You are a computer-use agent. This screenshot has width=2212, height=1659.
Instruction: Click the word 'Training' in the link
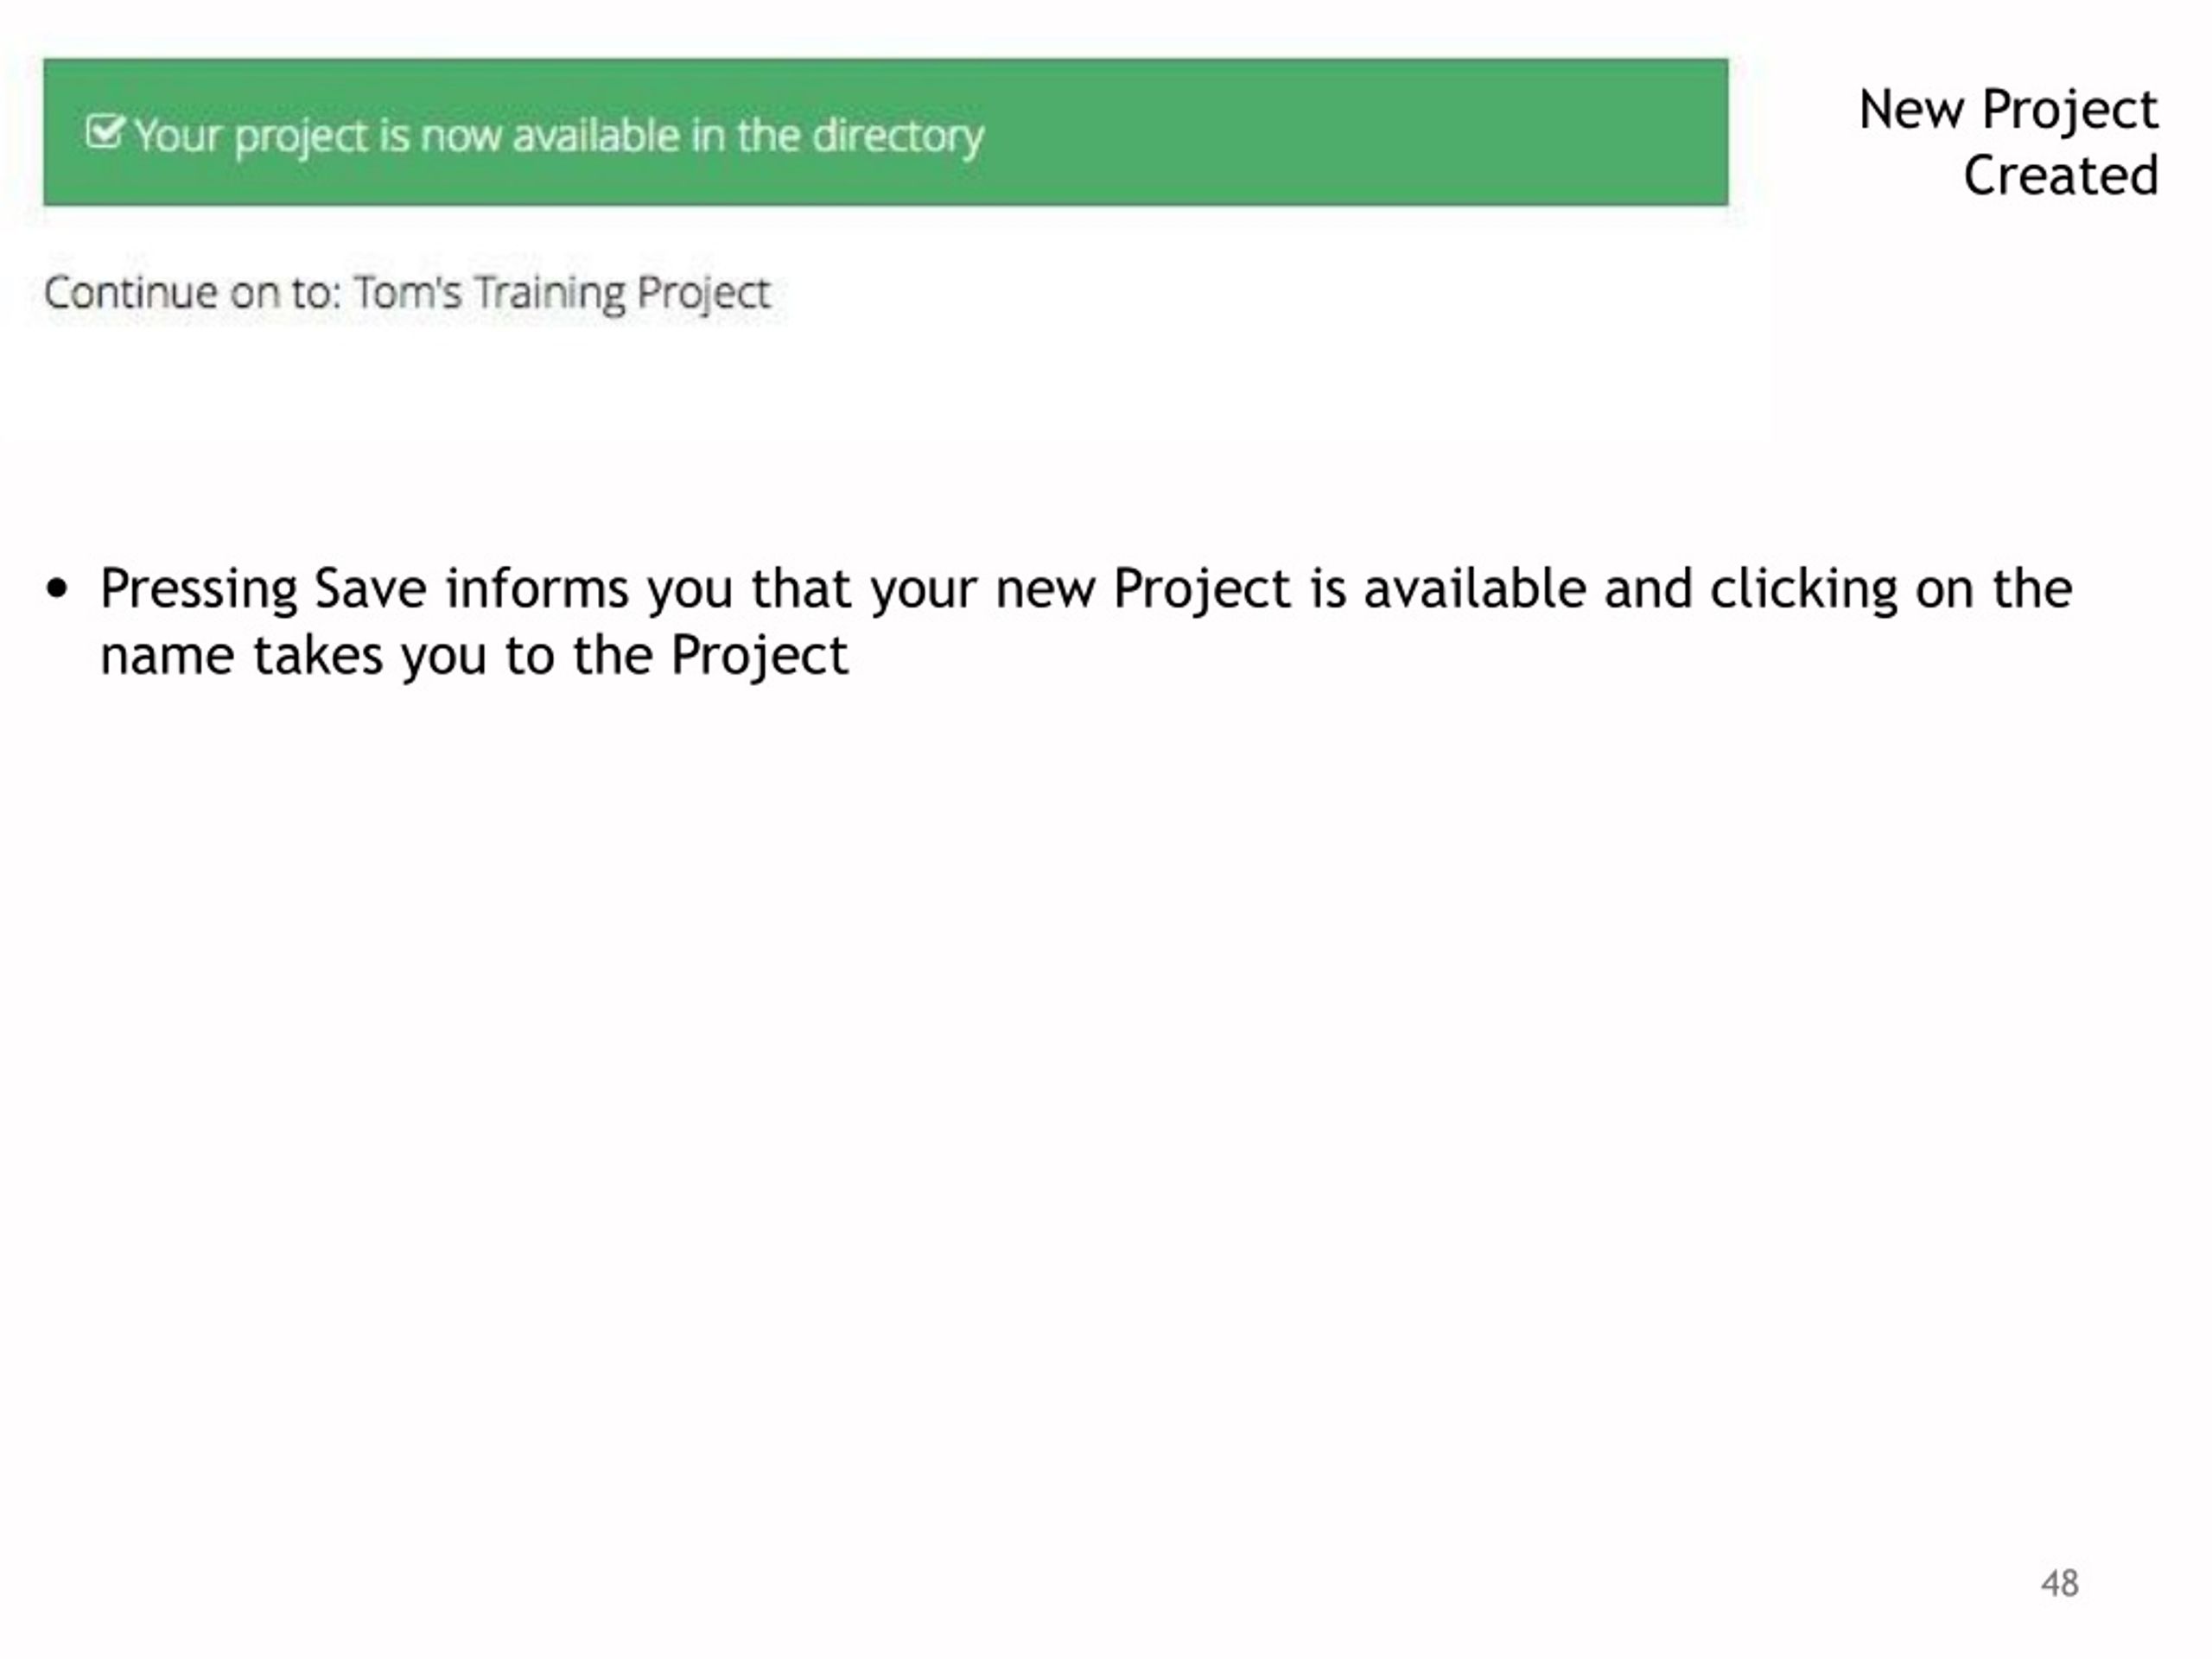[549, 294]
